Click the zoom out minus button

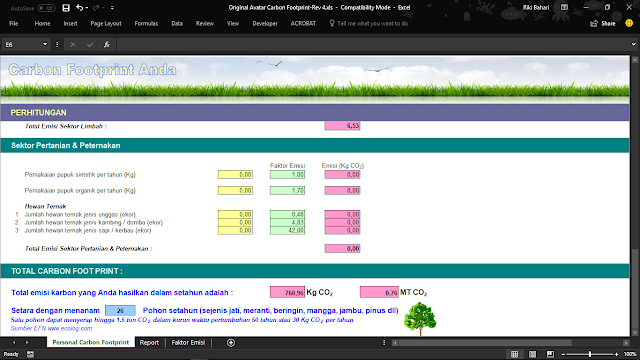tap(563, 354)
